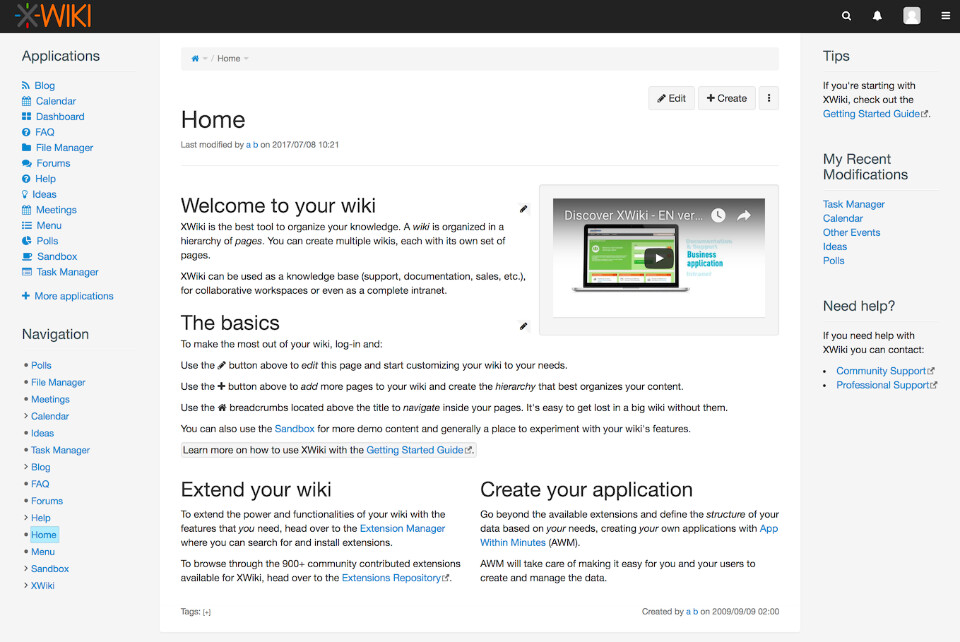Viewport: 960px width, 642px height.
Task: Expand the Sandbox node in Navigation
Action: point(25,569)
